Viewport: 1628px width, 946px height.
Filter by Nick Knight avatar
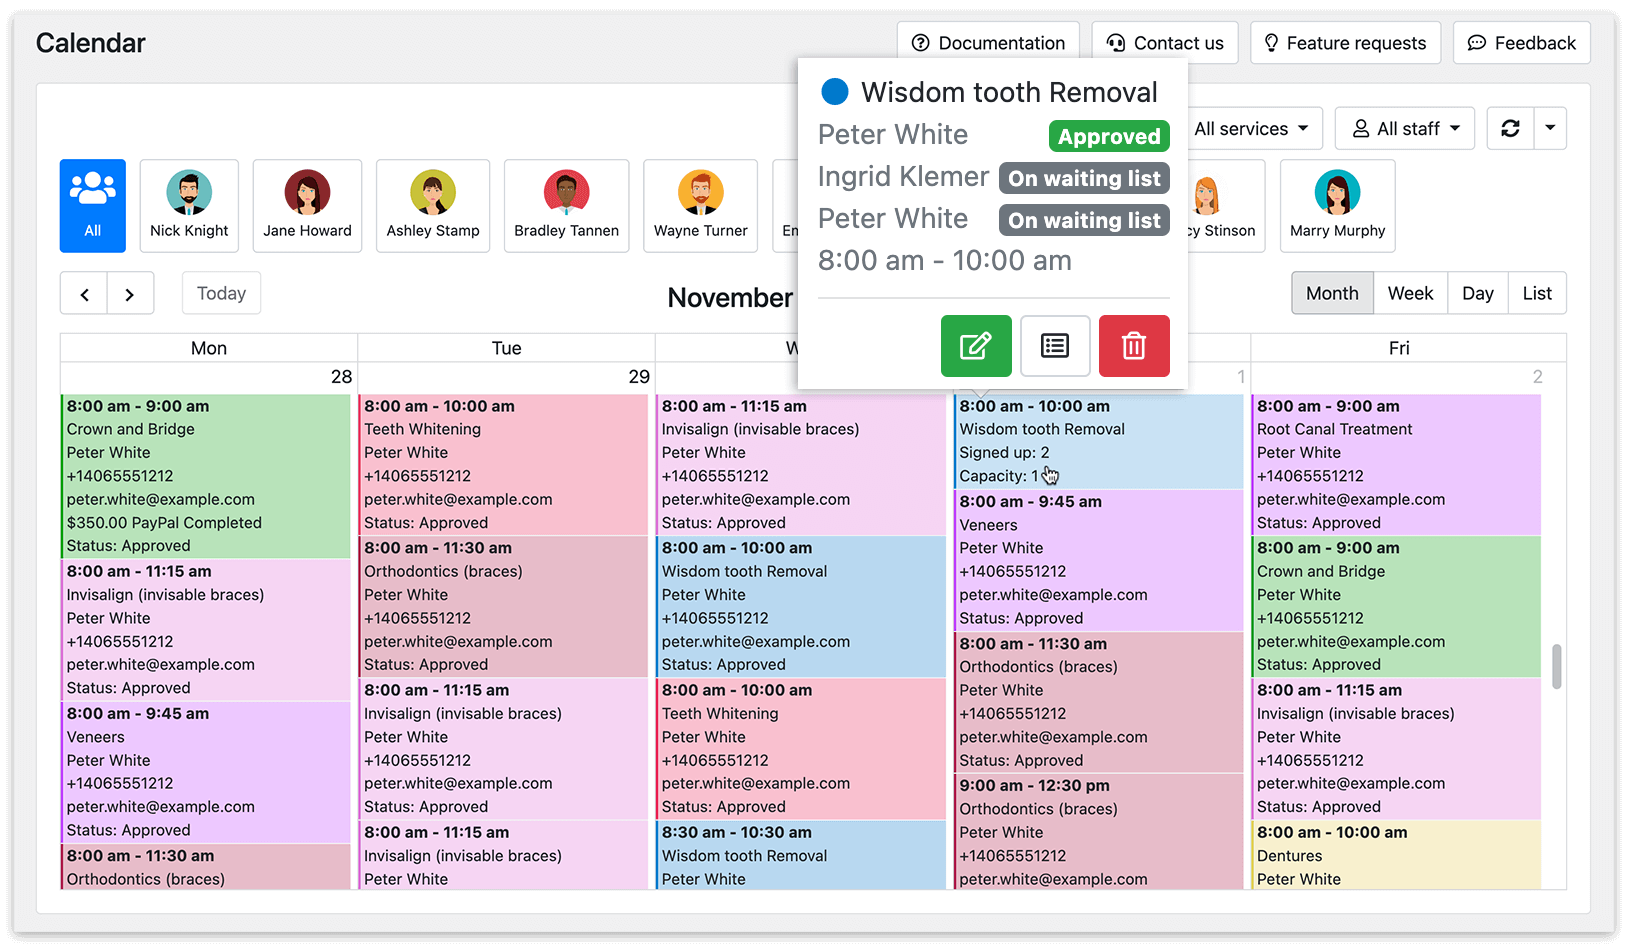[189, 205]
